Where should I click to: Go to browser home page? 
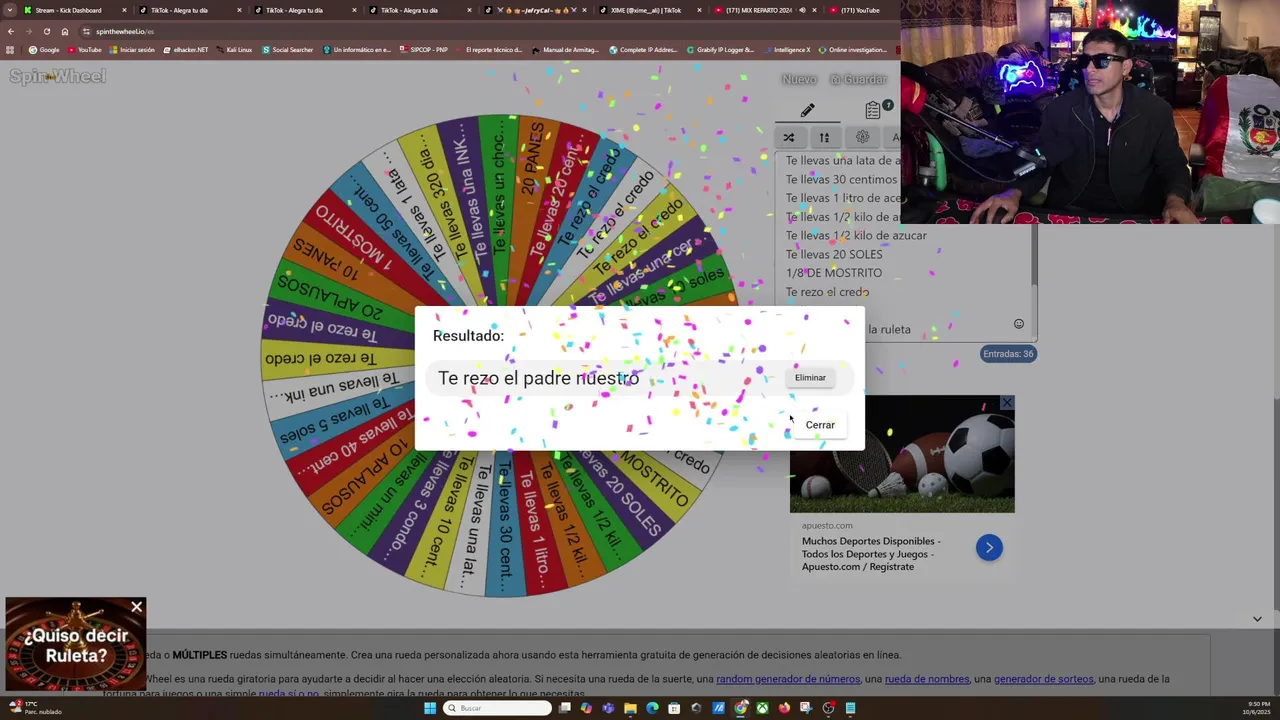point(65,31)
